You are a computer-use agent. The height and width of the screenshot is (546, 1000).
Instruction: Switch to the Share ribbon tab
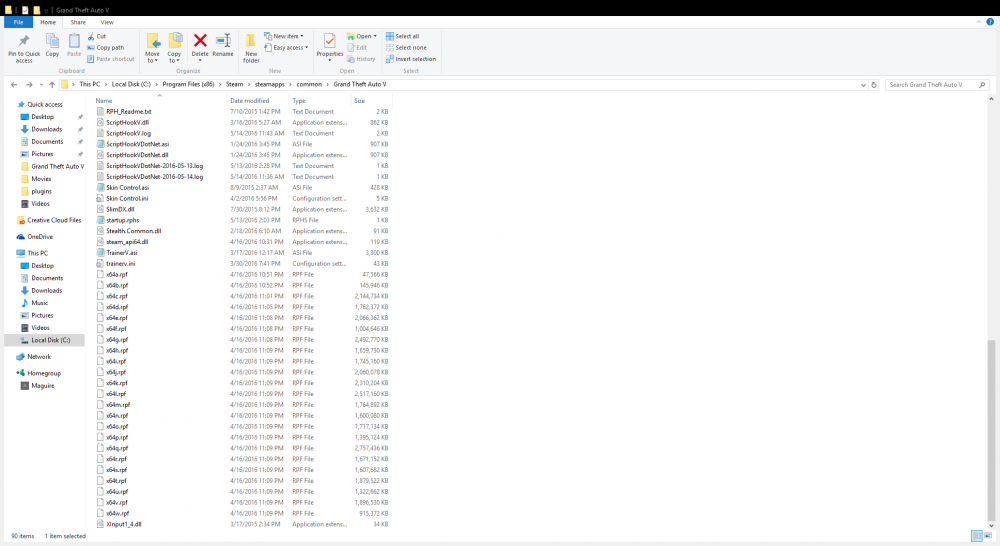(78, 22)
